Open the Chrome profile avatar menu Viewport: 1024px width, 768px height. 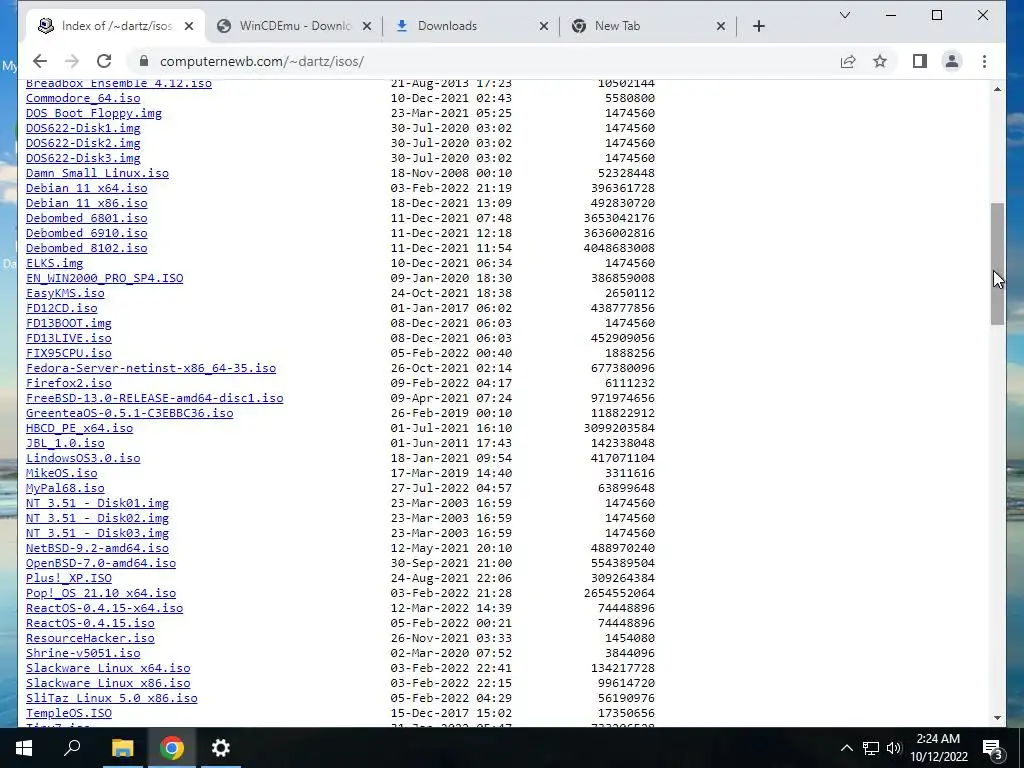(x=952, y=61)
